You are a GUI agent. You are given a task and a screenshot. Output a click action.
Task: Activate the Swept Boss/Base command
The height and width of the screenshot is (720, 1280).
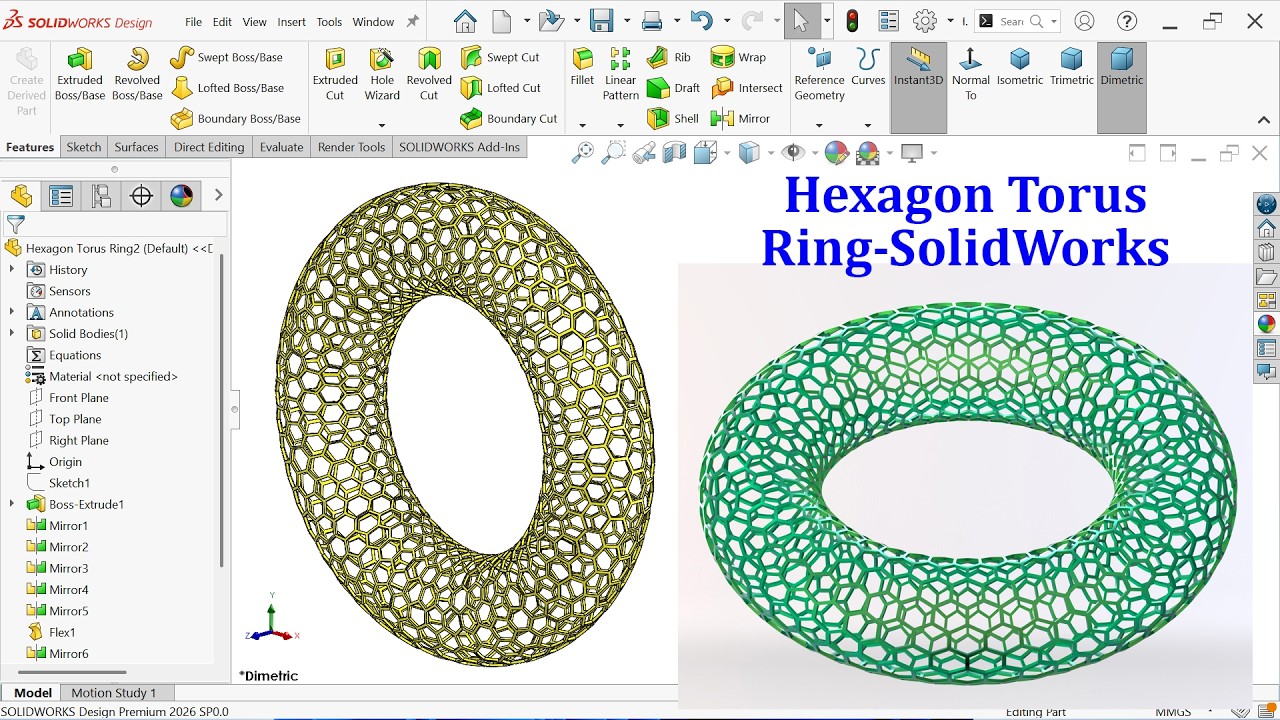[226, 58]
